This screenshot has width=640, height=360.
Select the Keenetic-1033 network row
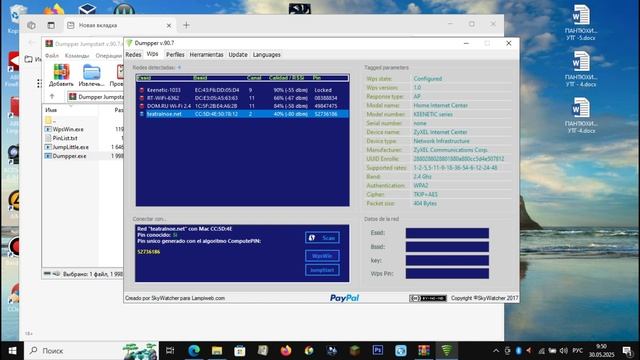tap(242, 90)
